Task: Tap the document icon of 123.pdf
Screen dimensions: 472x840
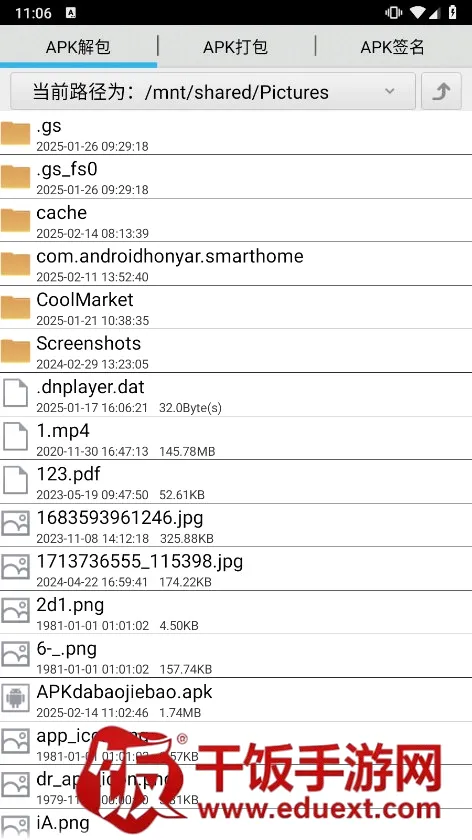Action: tap(15, 481)
